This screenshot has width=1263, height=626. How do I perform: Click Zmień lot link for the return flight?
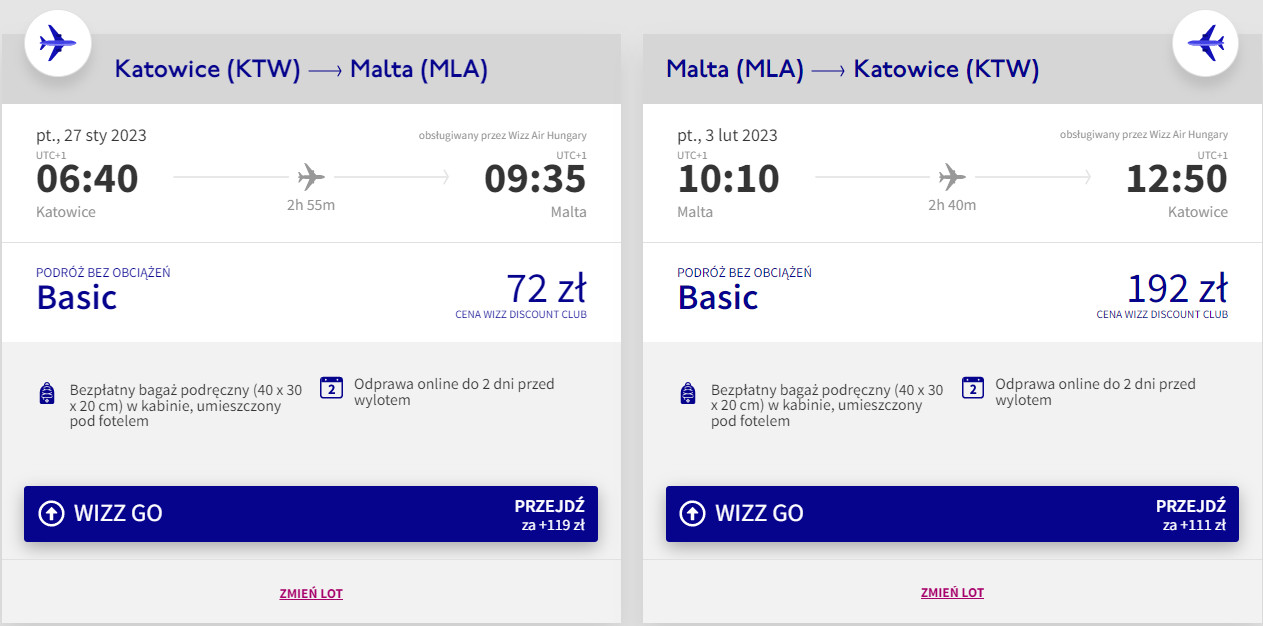click(x=952, y=593)
